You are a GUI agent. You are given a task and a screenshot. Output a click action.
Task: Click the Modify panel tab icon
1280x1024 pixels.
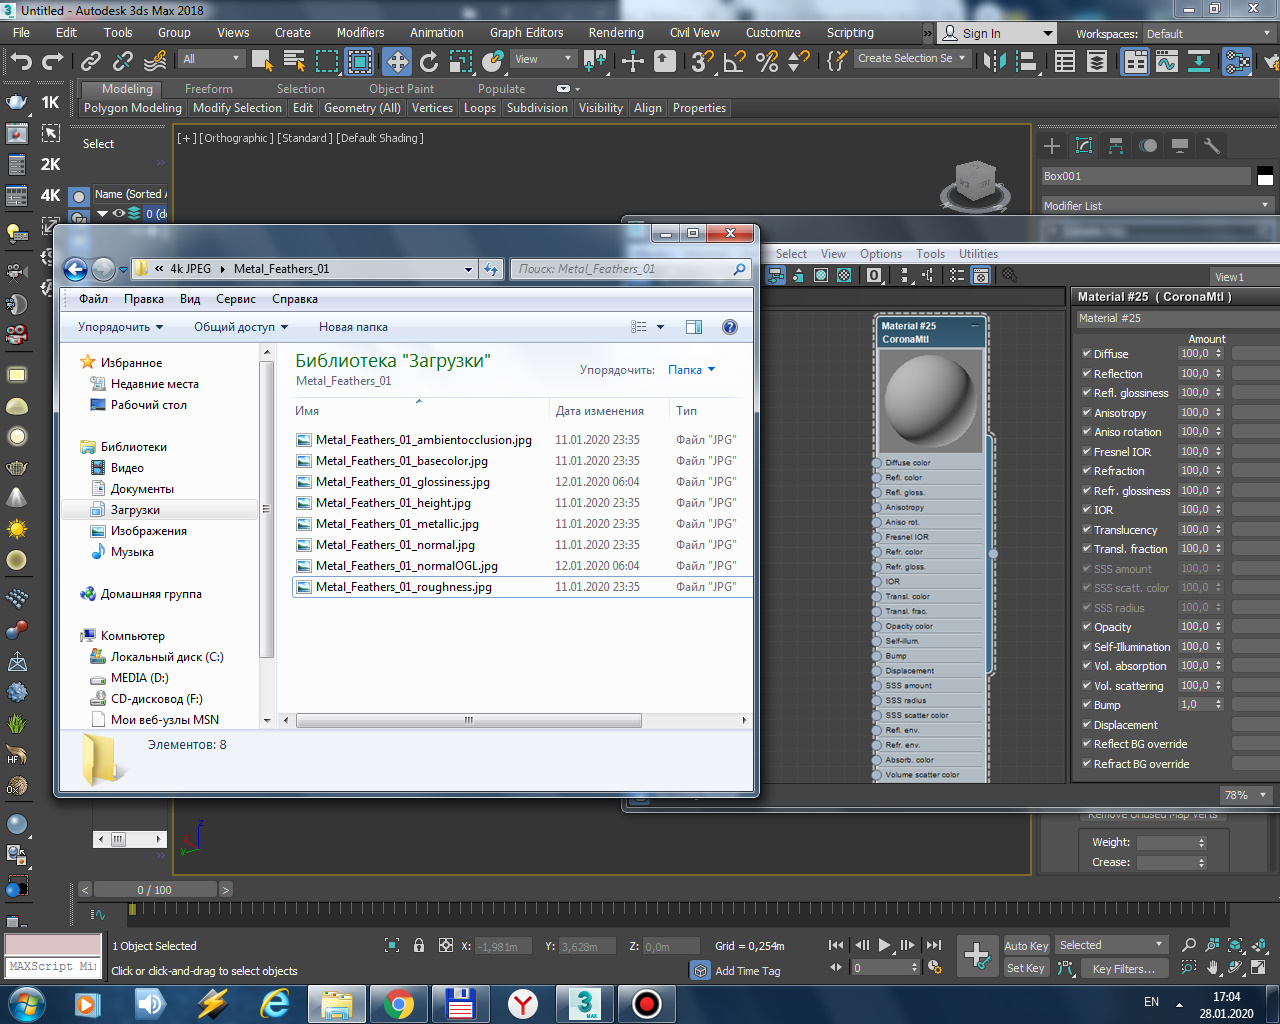pos(1084,146)
